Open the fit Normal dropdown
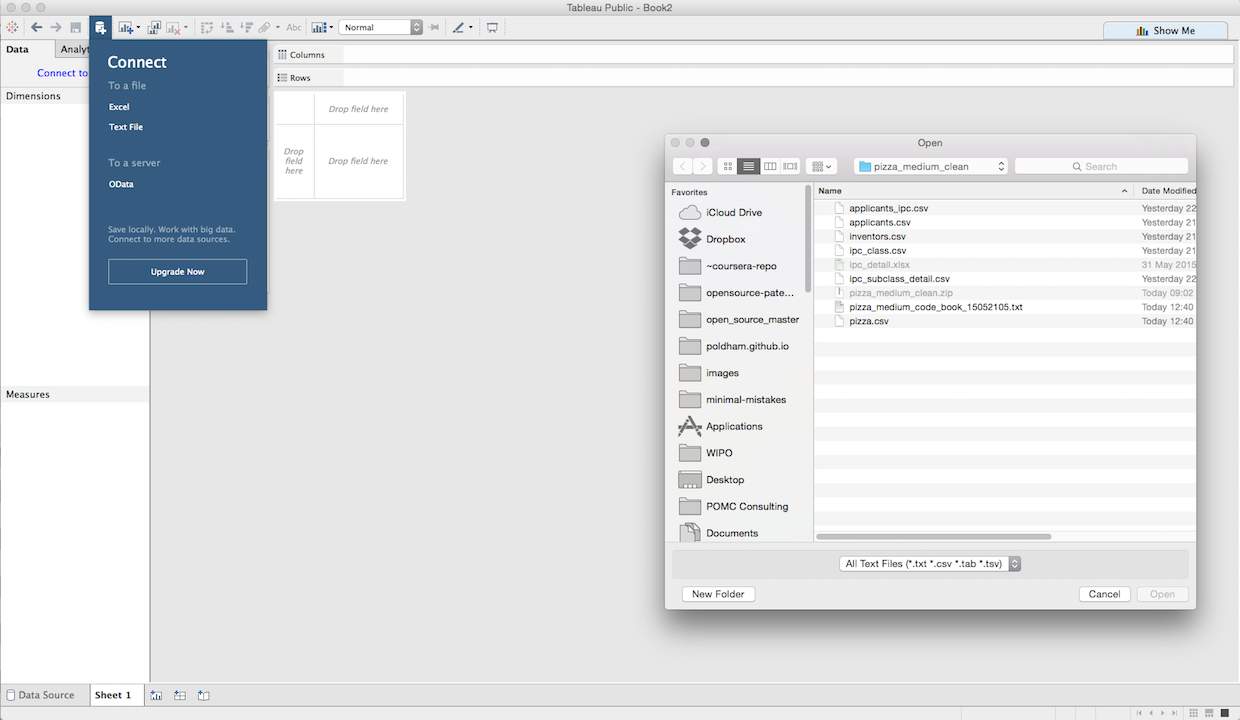The height and width of the screenshot is (720, 1240). 380,28
